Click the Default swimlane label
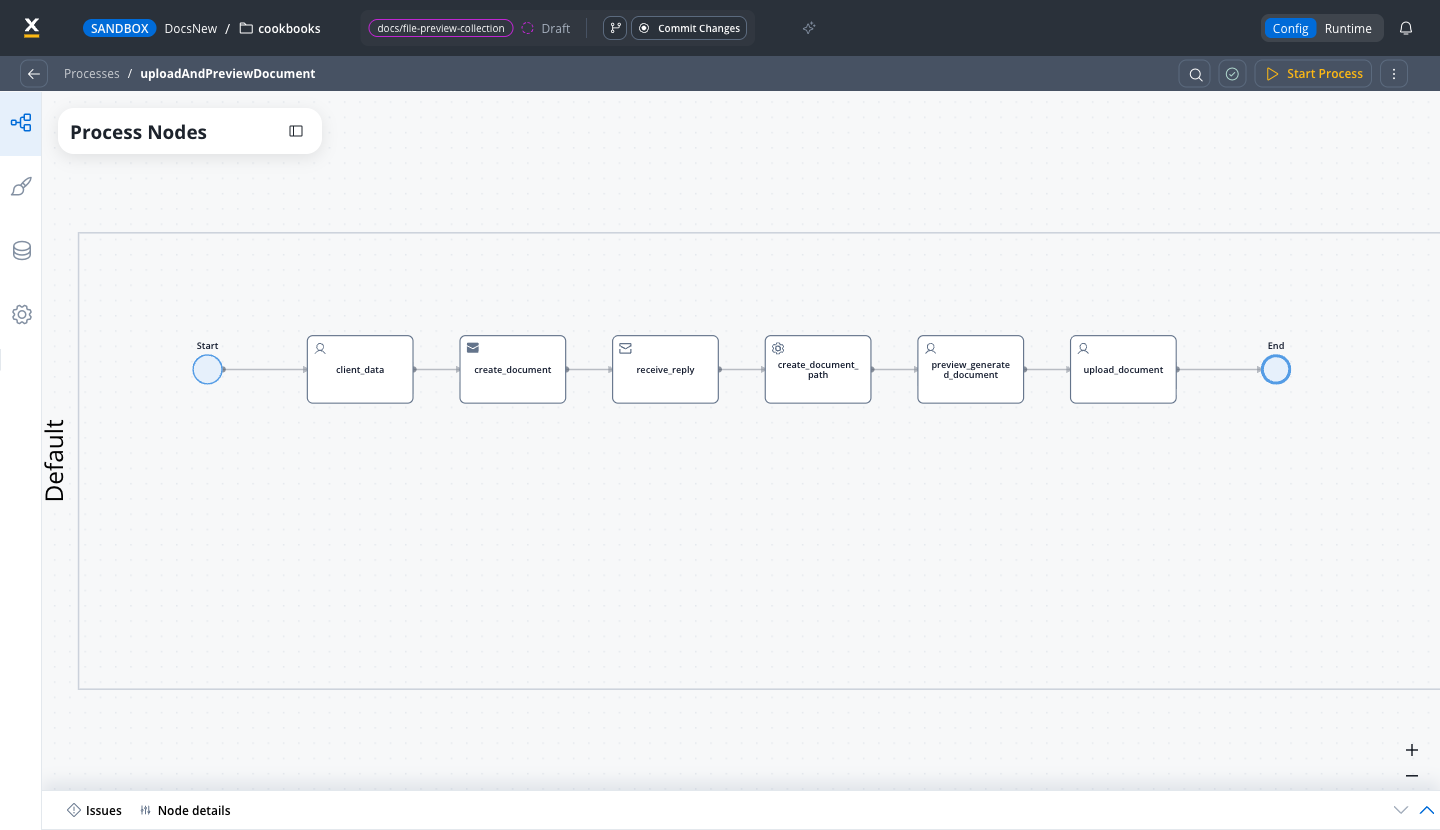 55,460
